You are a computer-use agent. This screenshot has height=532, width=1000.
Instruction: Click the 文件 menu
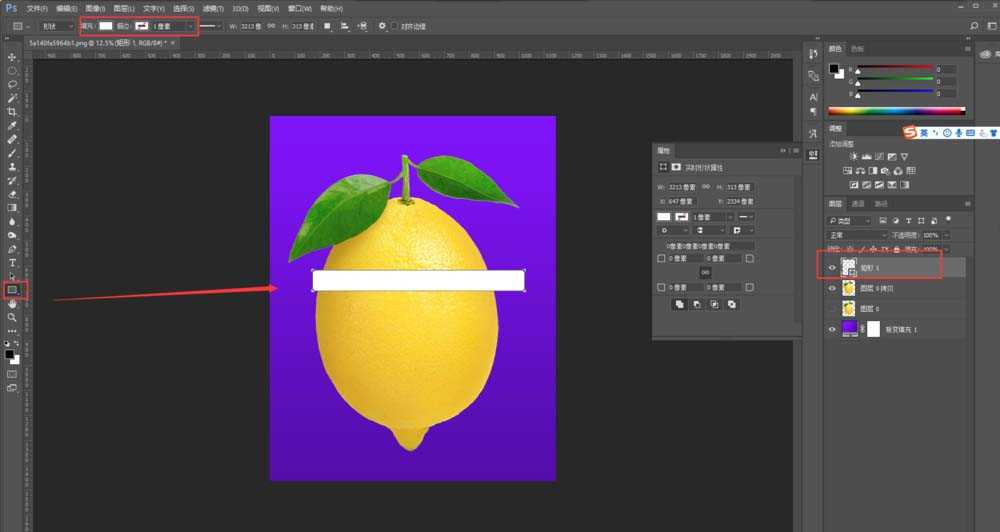38,8
